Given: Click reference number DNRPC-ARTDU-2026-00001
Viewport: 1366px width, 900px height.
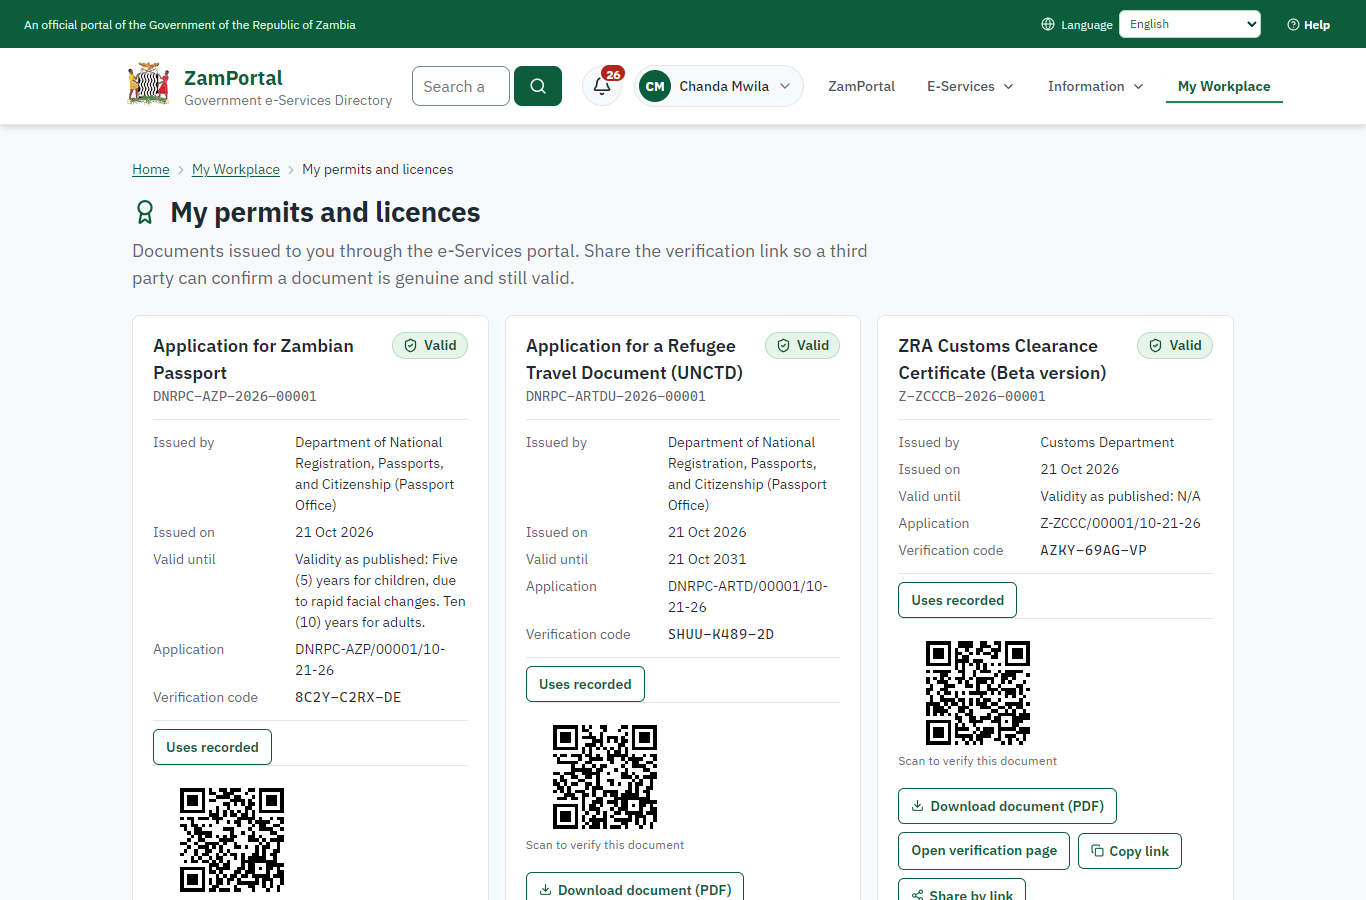Looking at the screenshot, I should click(x=616, y=396).
